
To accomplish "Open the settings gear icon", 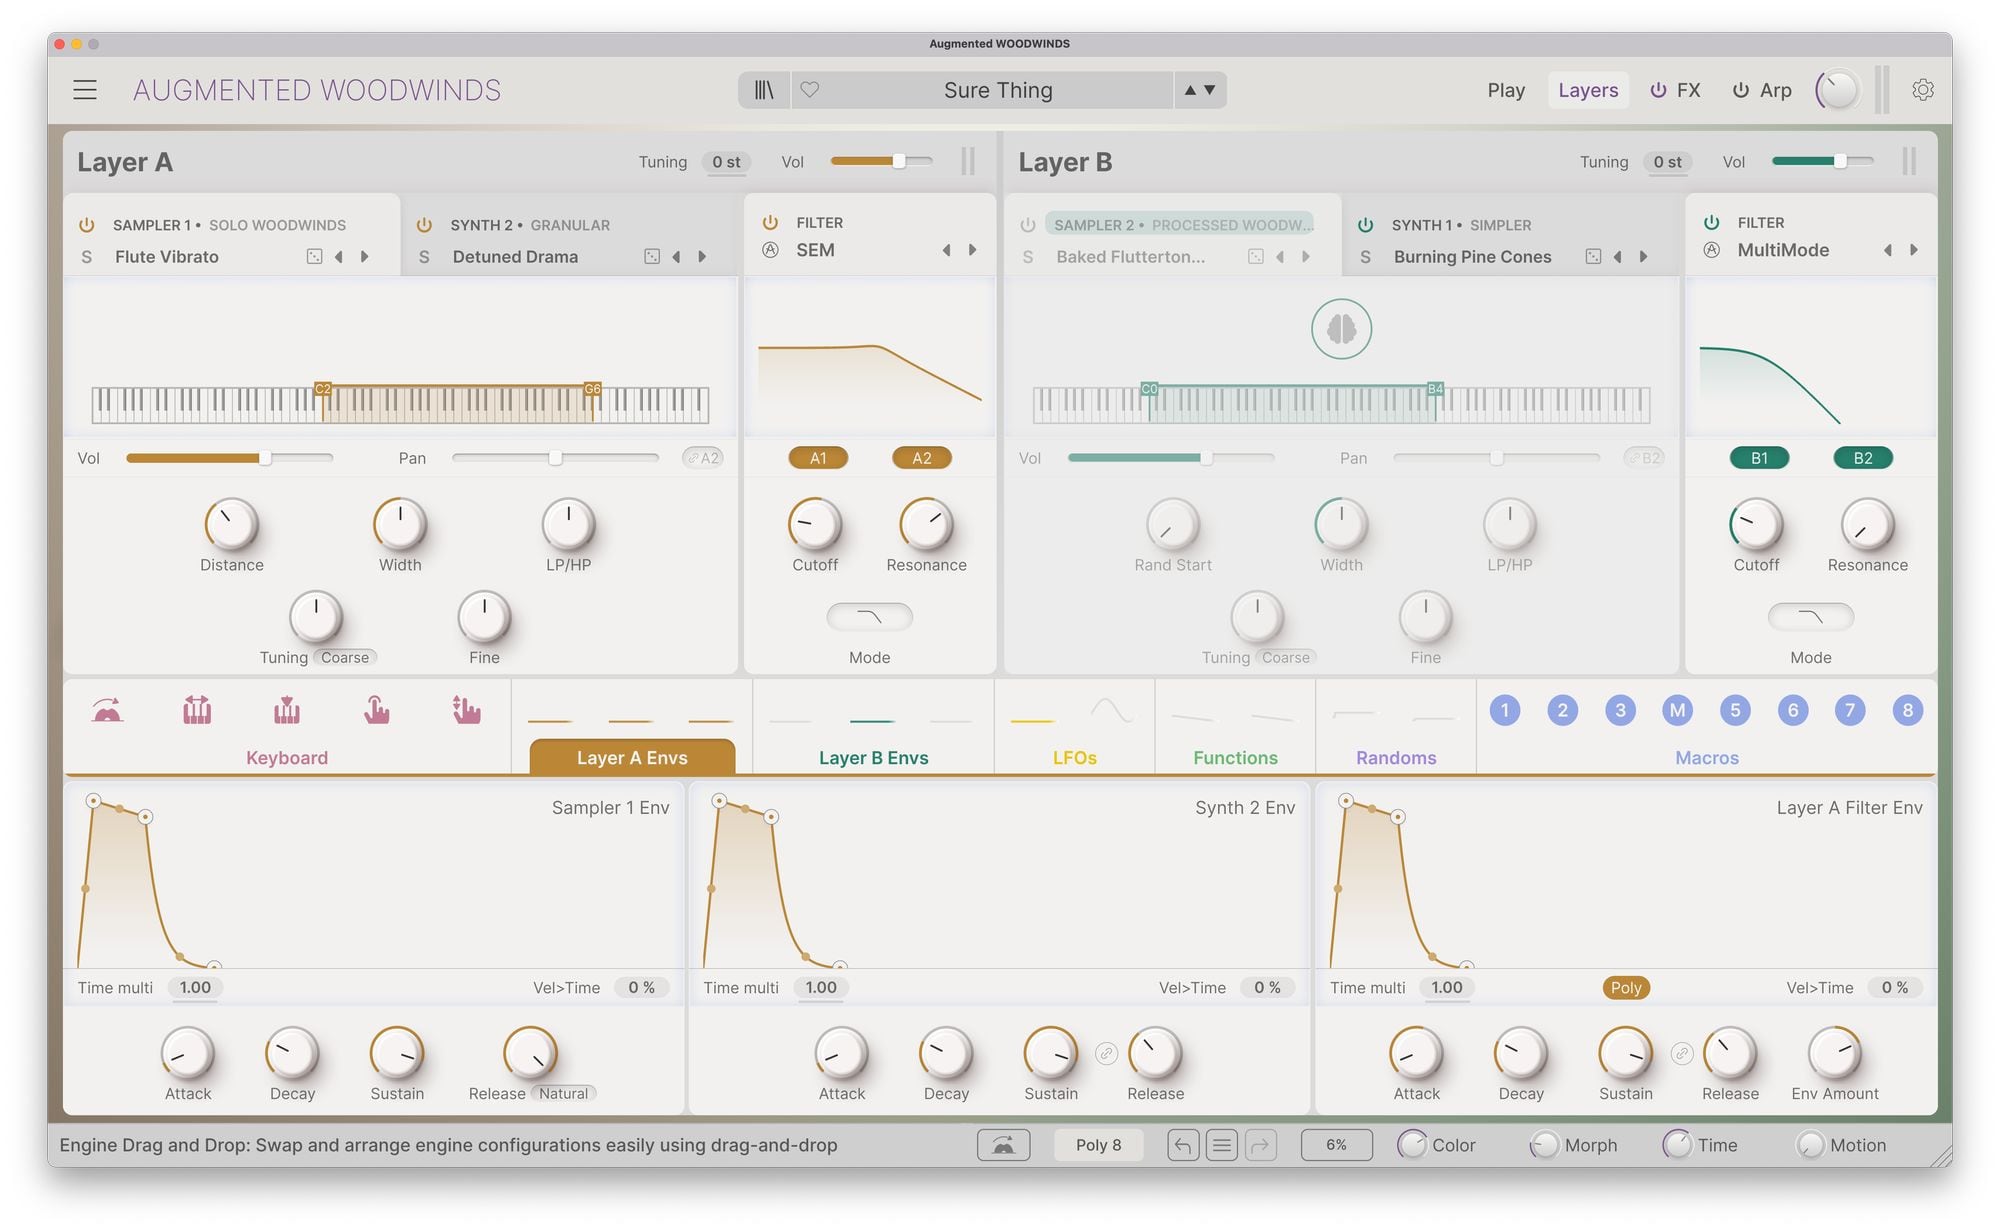I will coord(1922,90).
